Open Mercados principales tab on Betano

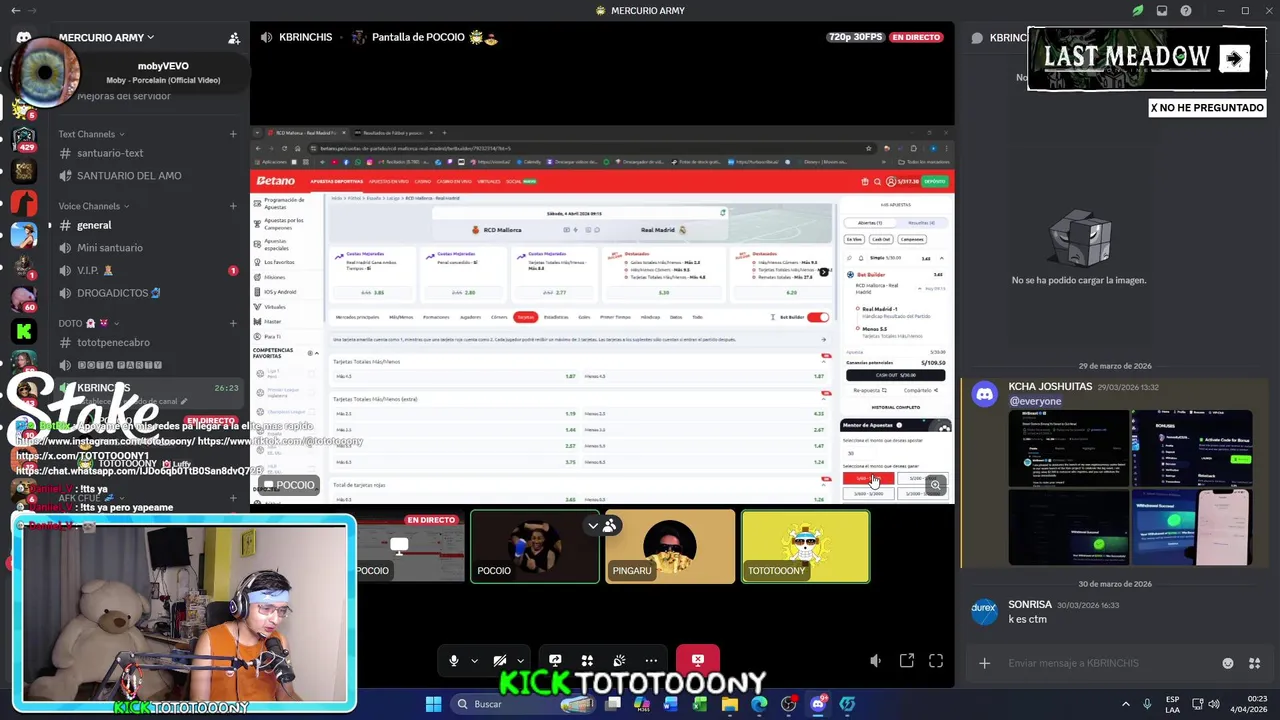tap(357, 317)
